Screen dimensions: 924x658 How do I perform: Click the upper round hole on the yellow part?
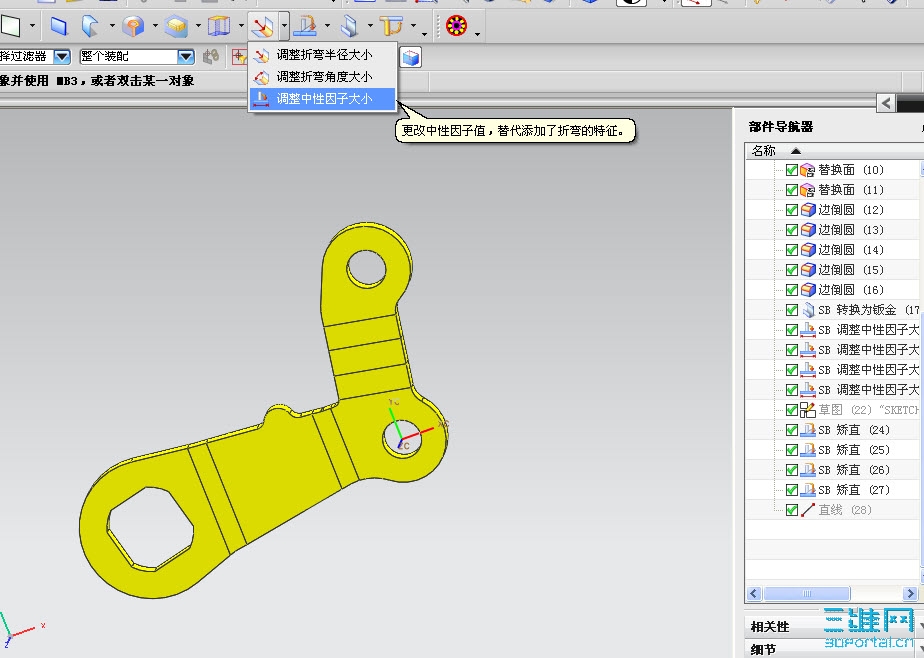tap(367, 269)
